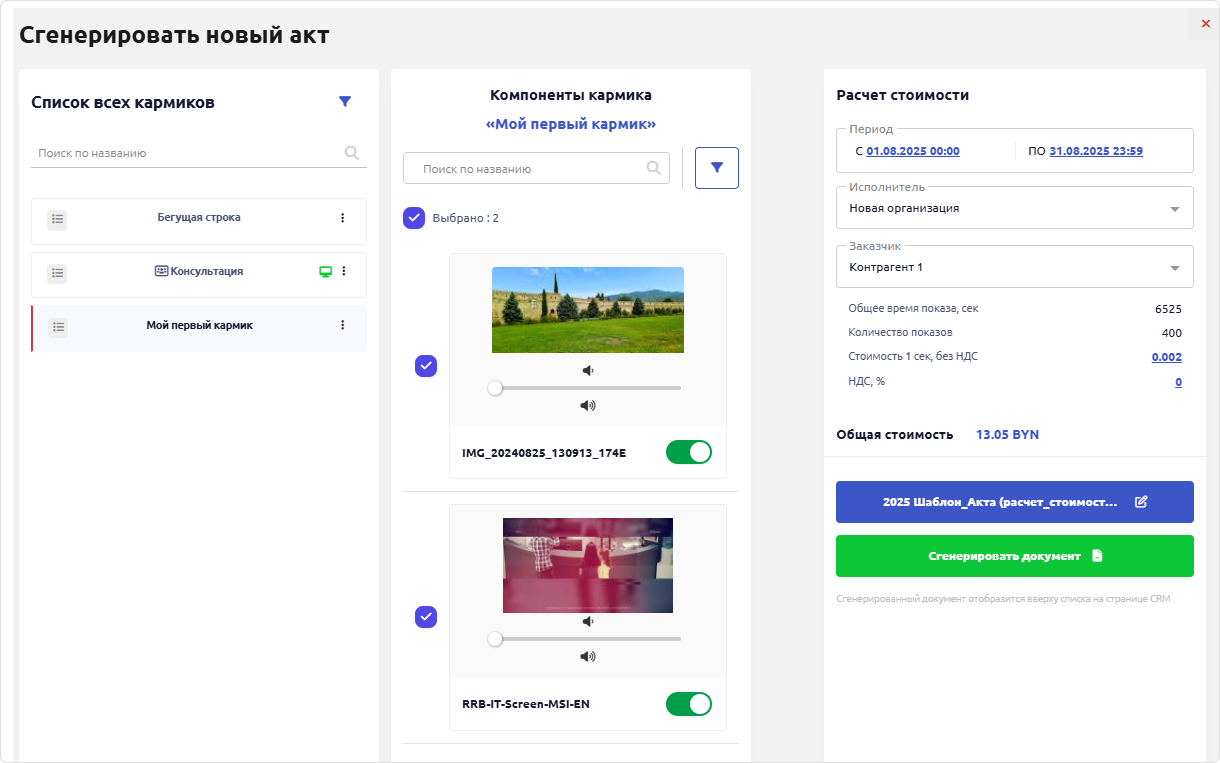
Task: Open the filter button in Компоненты кармика panel
Action: (x=716, y=168)
